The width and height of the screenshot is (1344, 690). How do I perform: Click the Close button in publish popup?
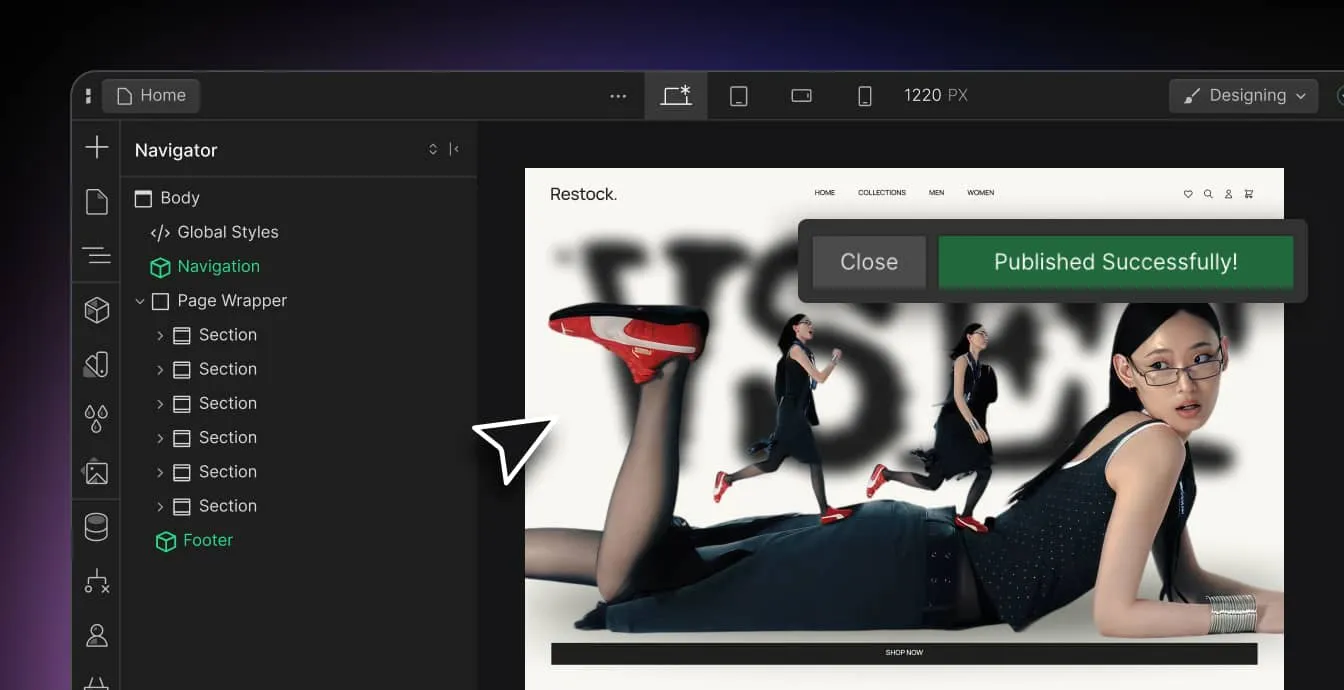(x=869, y=262)
